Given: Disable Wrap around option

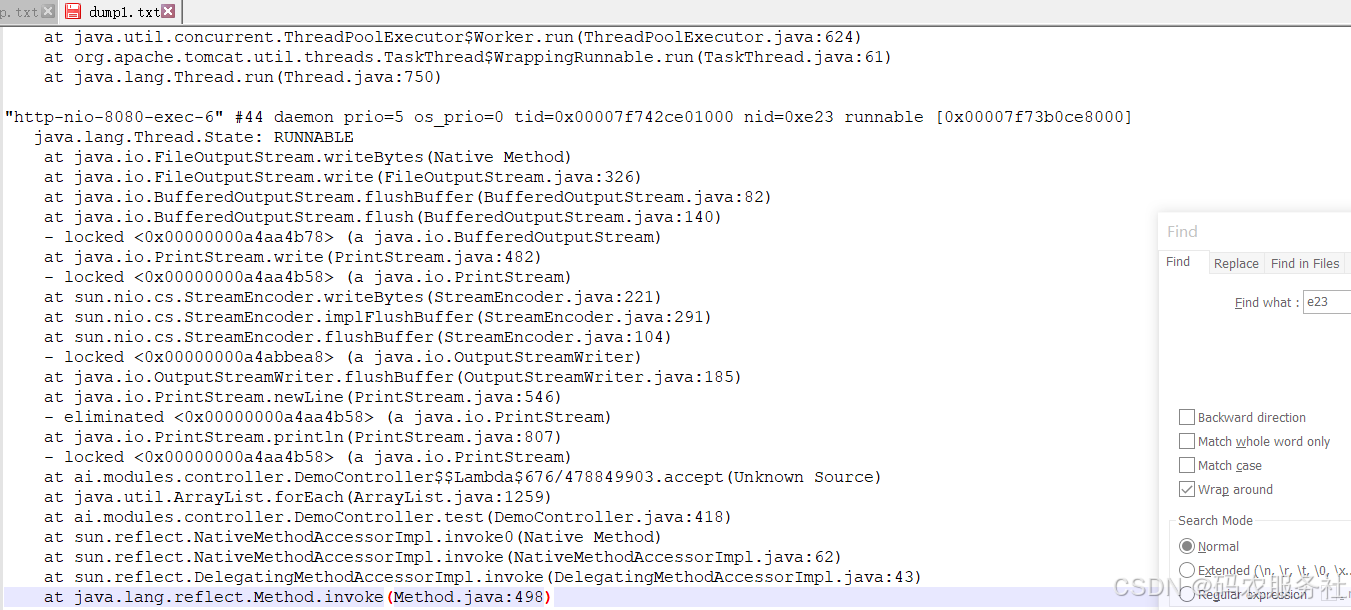Looking at the screenshot, I should tap(1188, 489).
